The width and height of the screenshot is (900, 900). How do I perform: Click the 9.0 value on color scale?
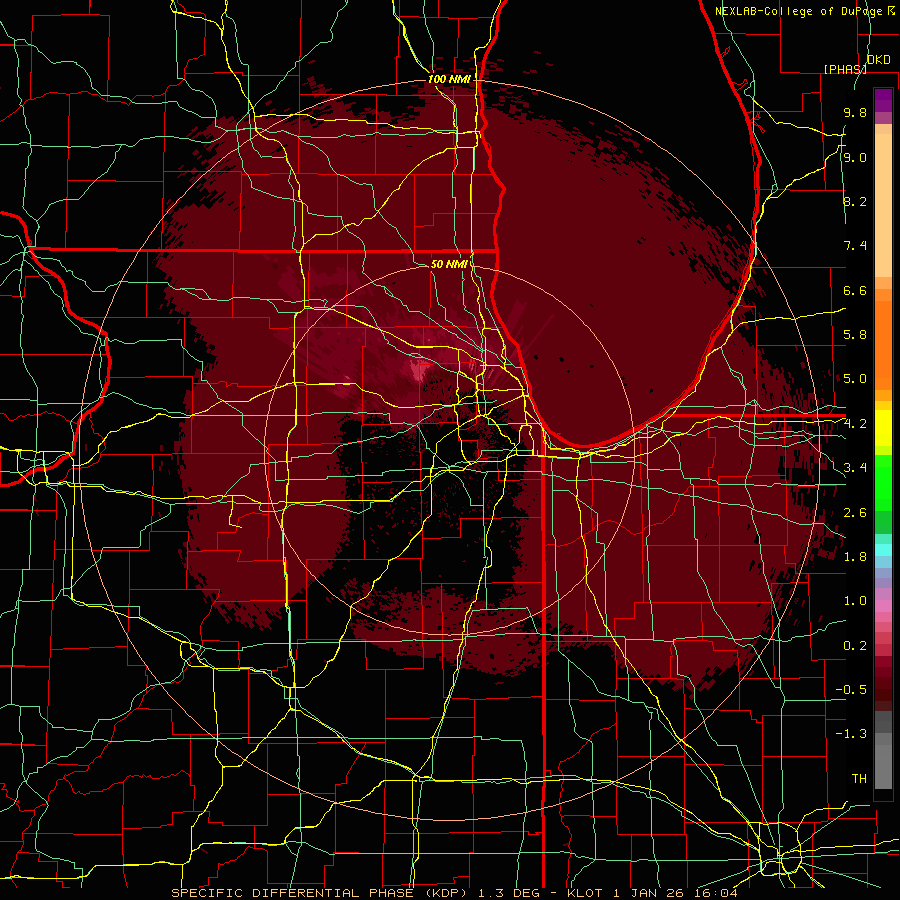tap(855, 158)
